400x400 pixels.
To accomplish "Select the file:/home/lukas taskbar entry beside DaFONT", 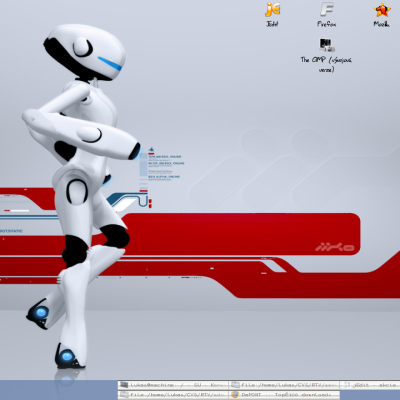I will tap(173, 395).
